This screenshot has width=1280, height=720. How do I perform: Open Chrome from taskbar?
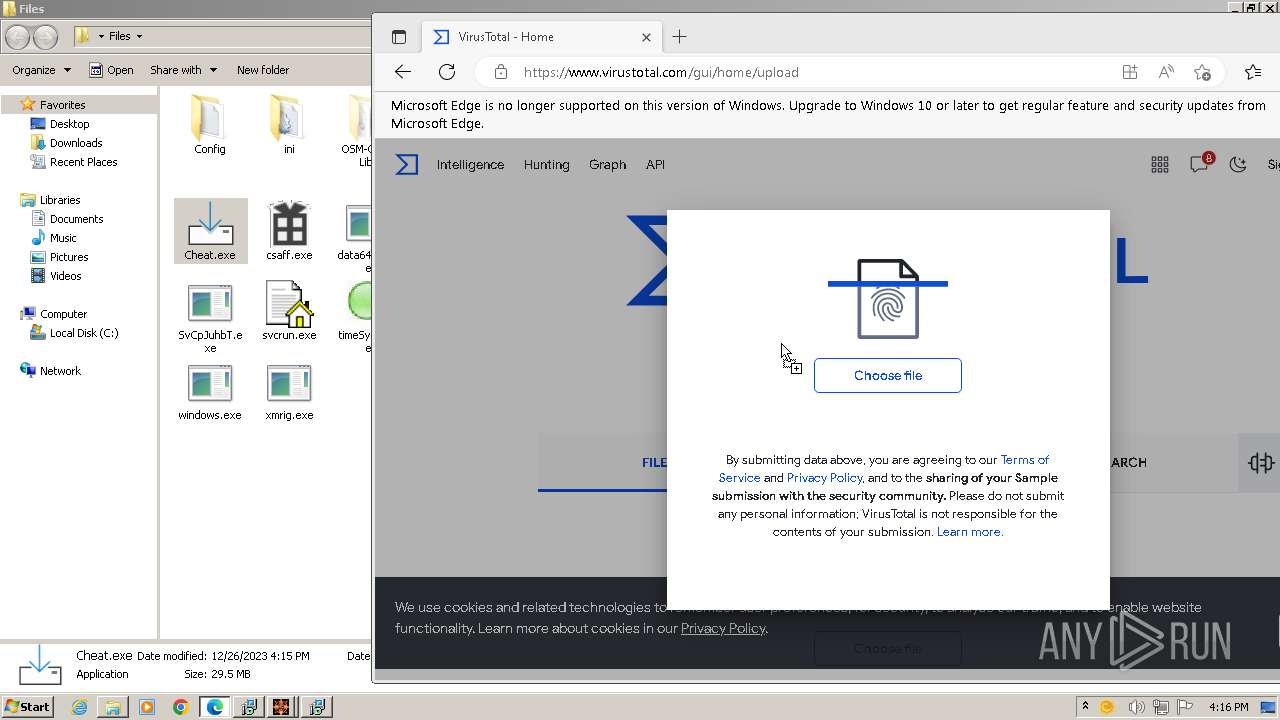click(x=180, y=707)
